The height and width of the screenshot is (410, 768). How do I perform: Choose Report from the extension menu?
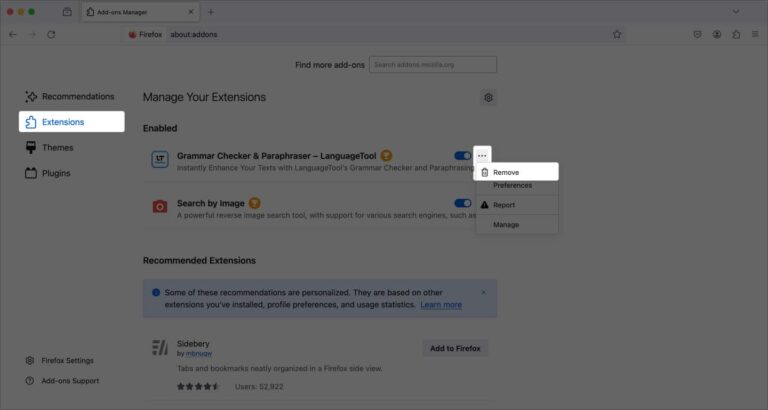tap(504, 205)
